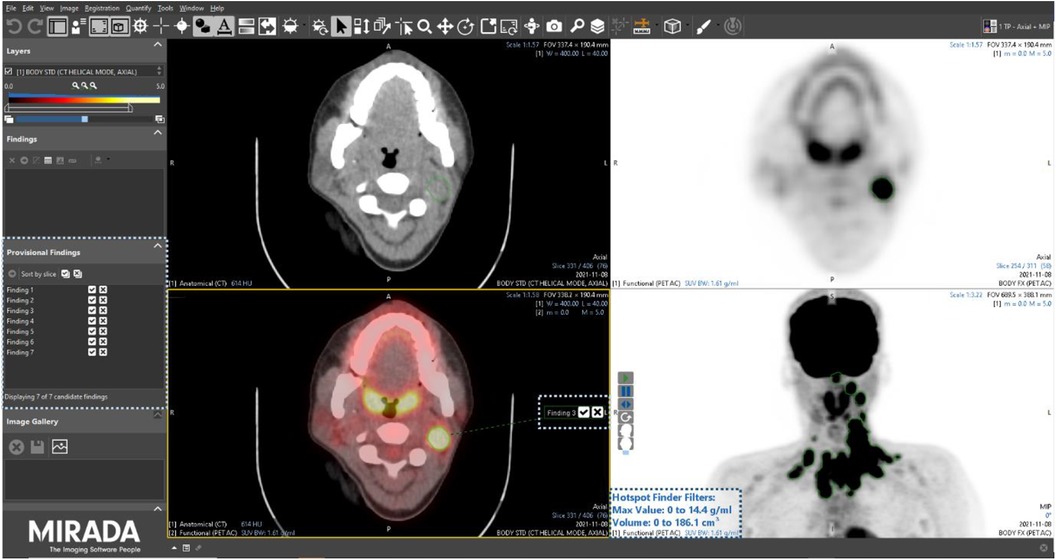
Task: Collapse the Provisional Findings panel
Action: [x=158, y=246]
